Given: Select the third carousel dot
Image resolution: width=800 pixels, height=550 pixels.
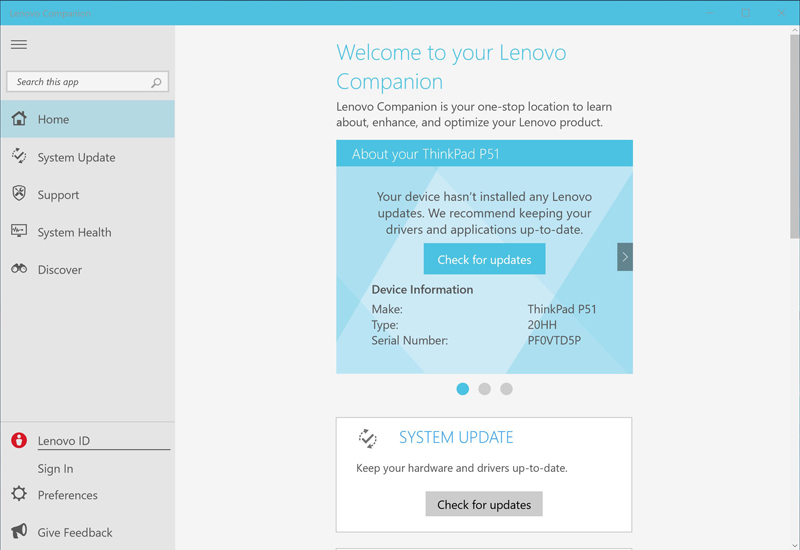Looking at the screenshot, I should 506,389.
